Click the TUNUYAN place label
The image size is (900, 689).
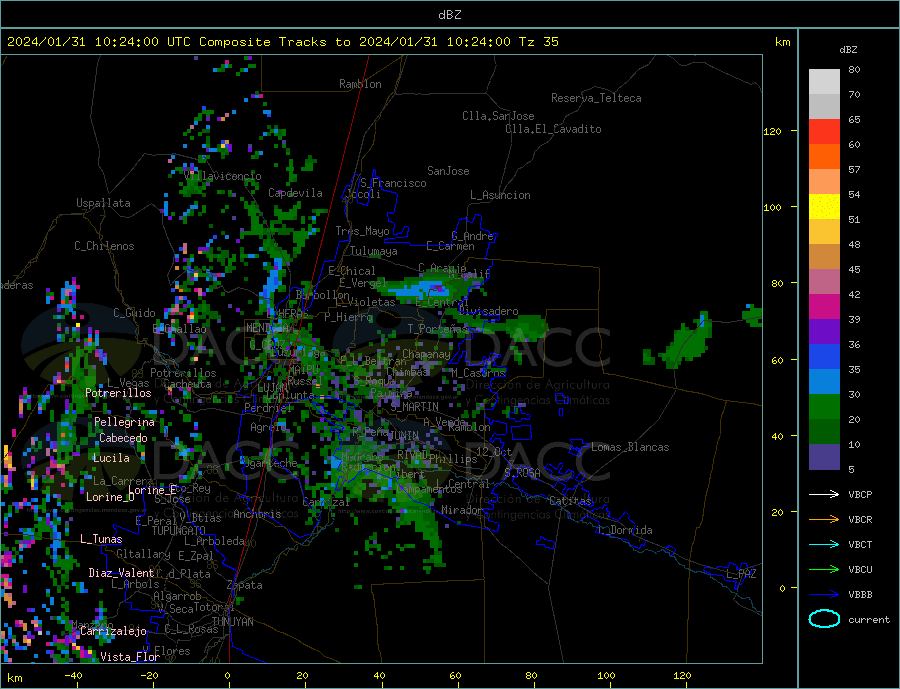tap(232, 622)
